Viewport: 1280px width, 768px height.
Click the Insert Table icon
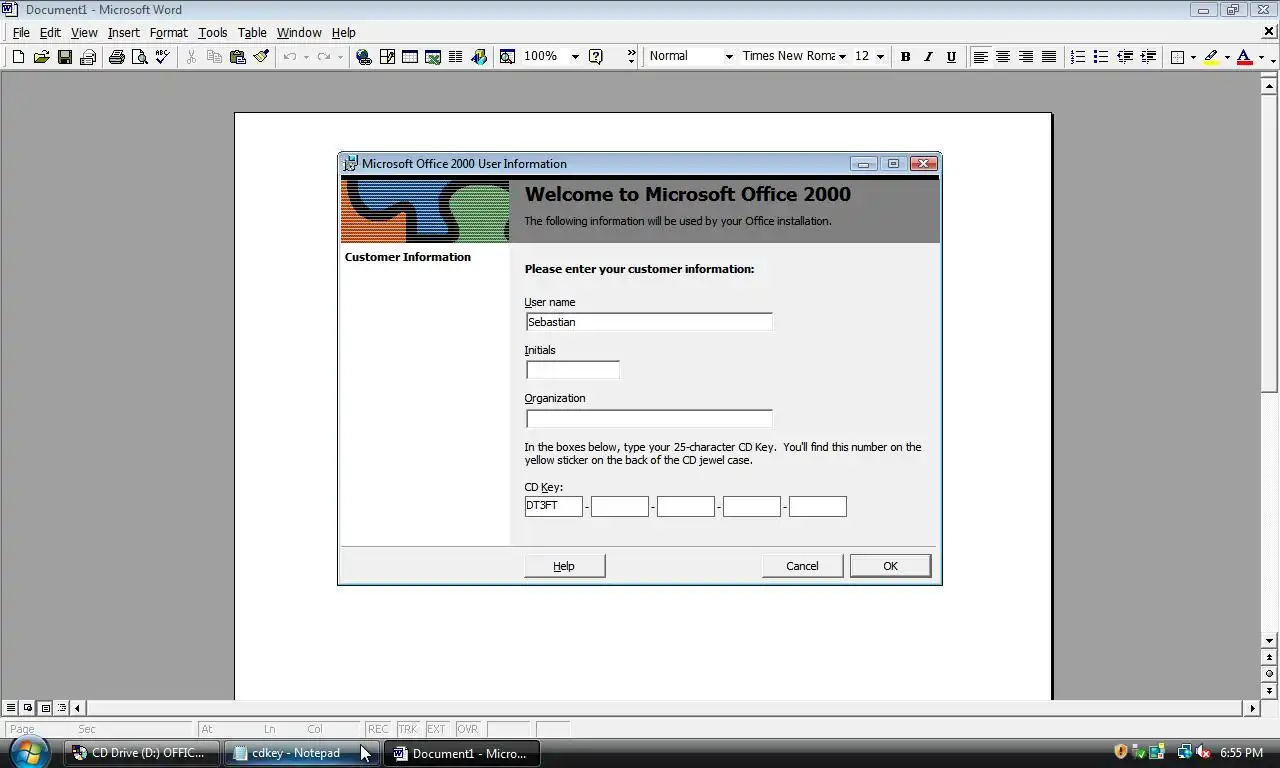pos(410,57)
